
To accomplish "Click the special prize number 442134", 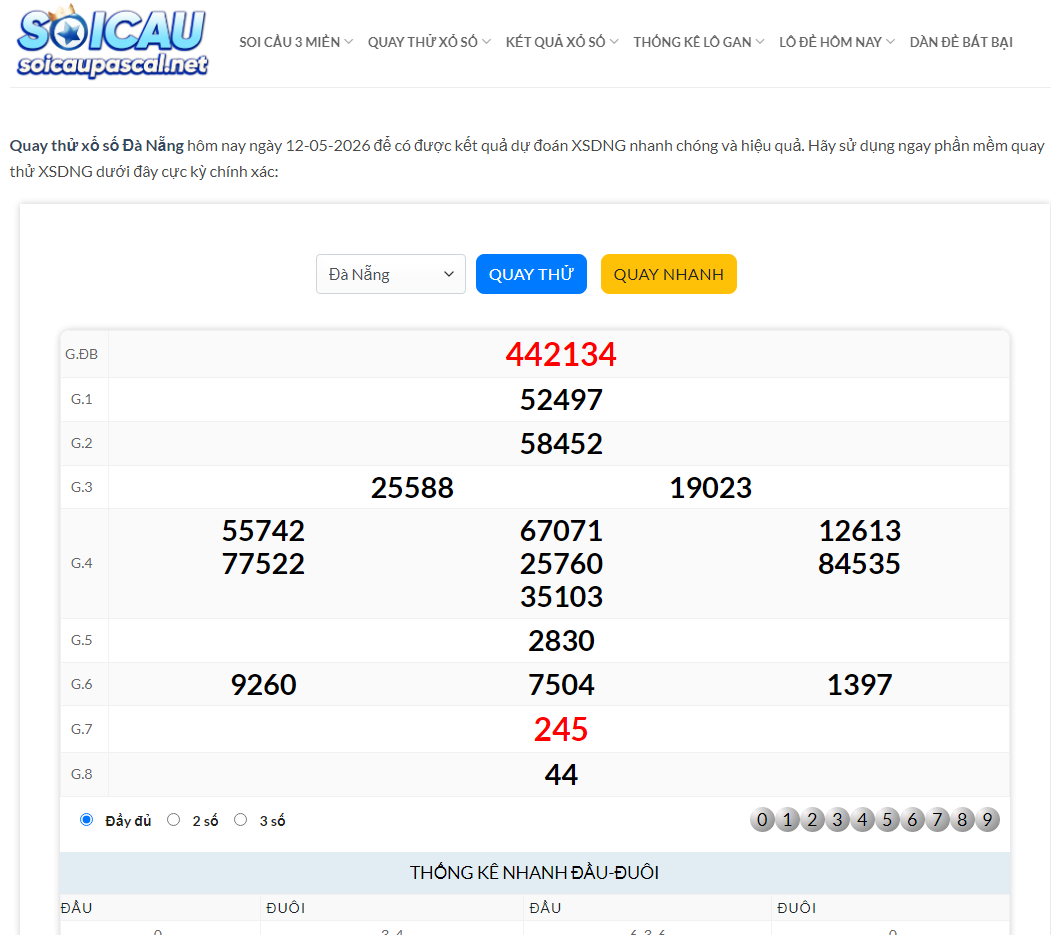I will (561, 354).
